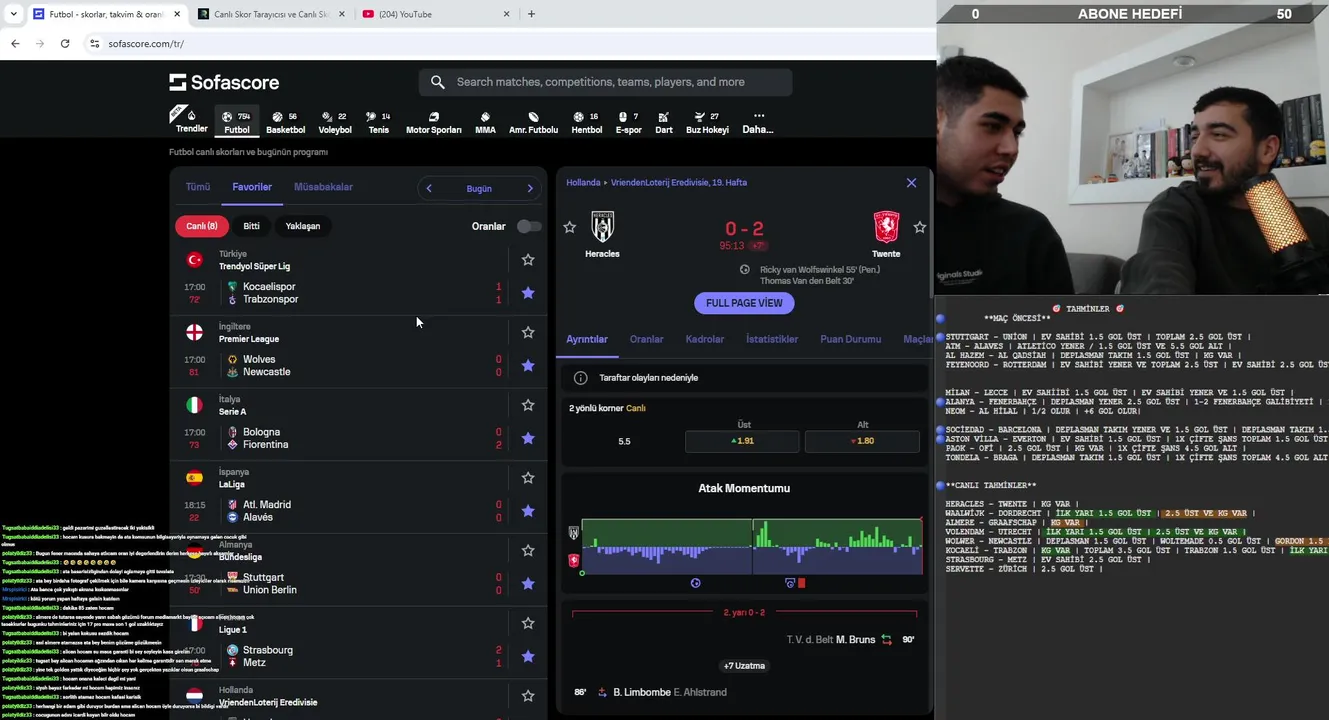
Task: Focus the Sofascore search field
Action: tap(606, 82)
